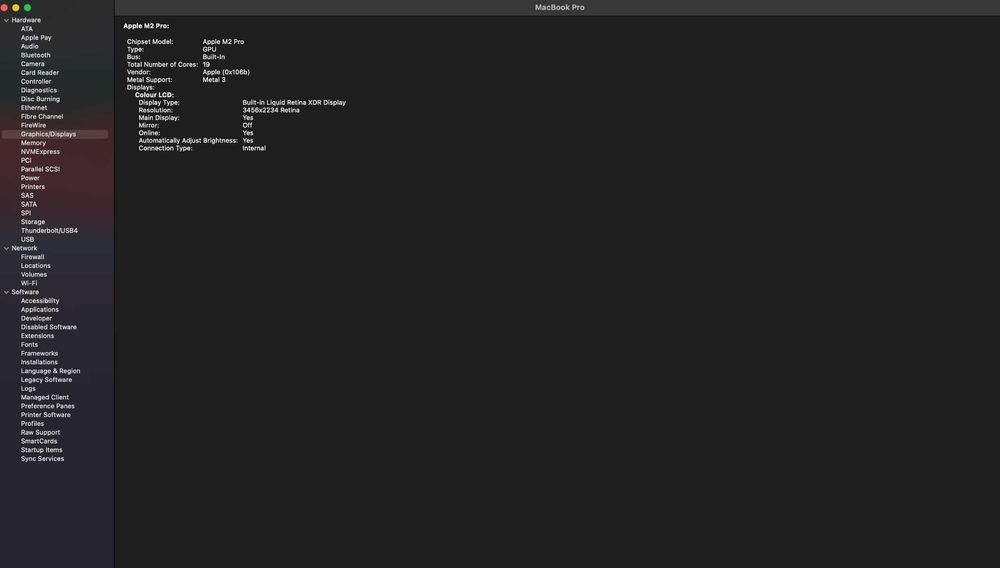Collapse the Network section chevron
1000x568 pixels.
[6, 249]
